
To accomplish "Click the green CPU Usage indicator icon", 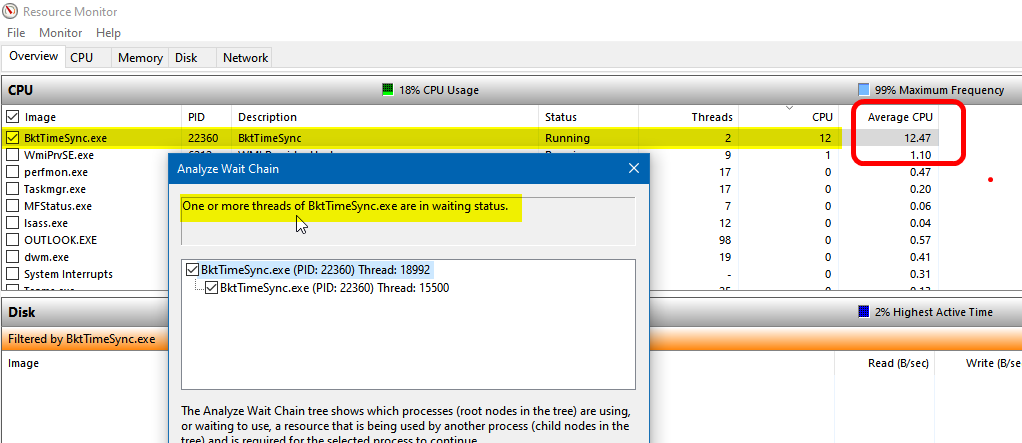I will click(388, 90).
